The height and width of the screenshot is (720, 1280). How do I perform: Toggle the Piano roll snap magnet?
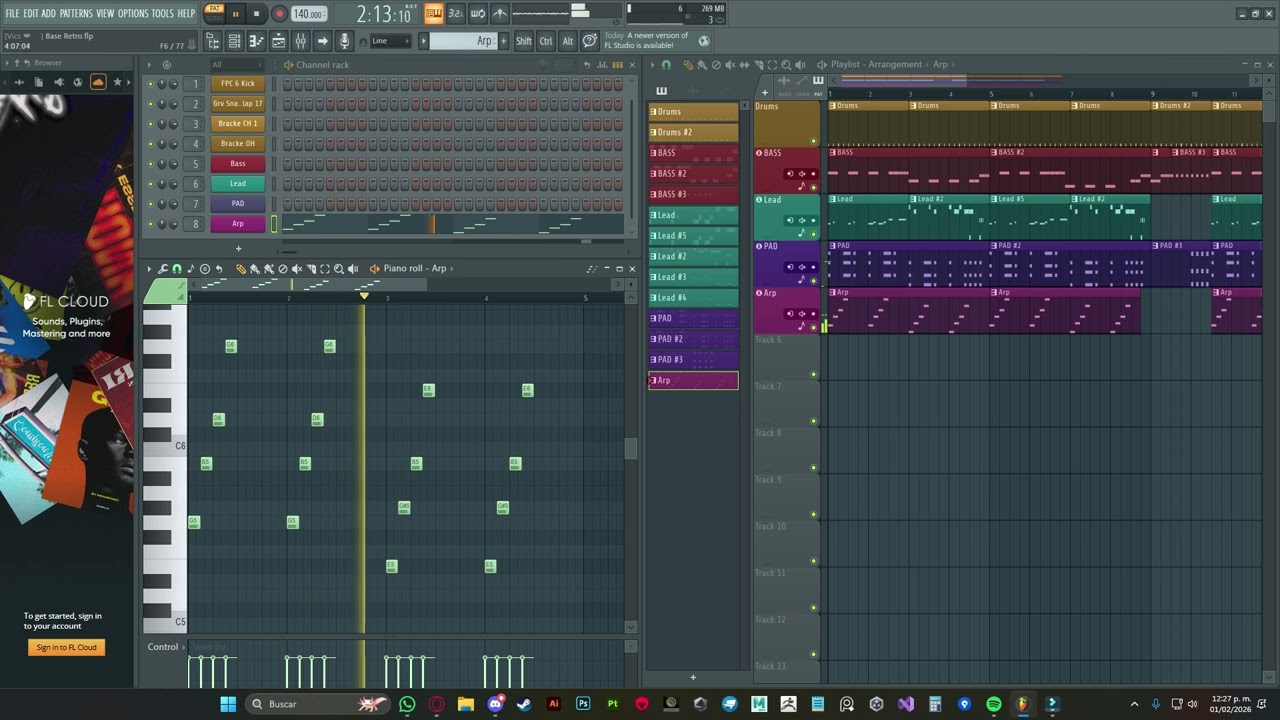(177, 269)
